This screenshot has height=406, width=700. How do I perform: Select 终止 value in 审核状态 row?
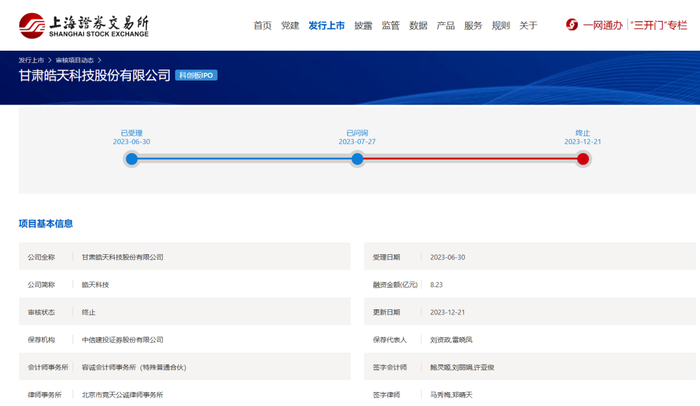click(88, 312)
